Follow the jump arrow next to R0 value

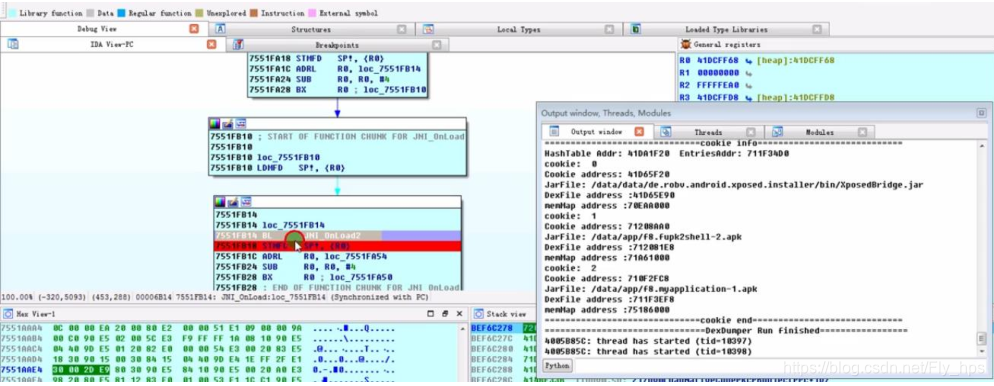(x=749, y=60)
